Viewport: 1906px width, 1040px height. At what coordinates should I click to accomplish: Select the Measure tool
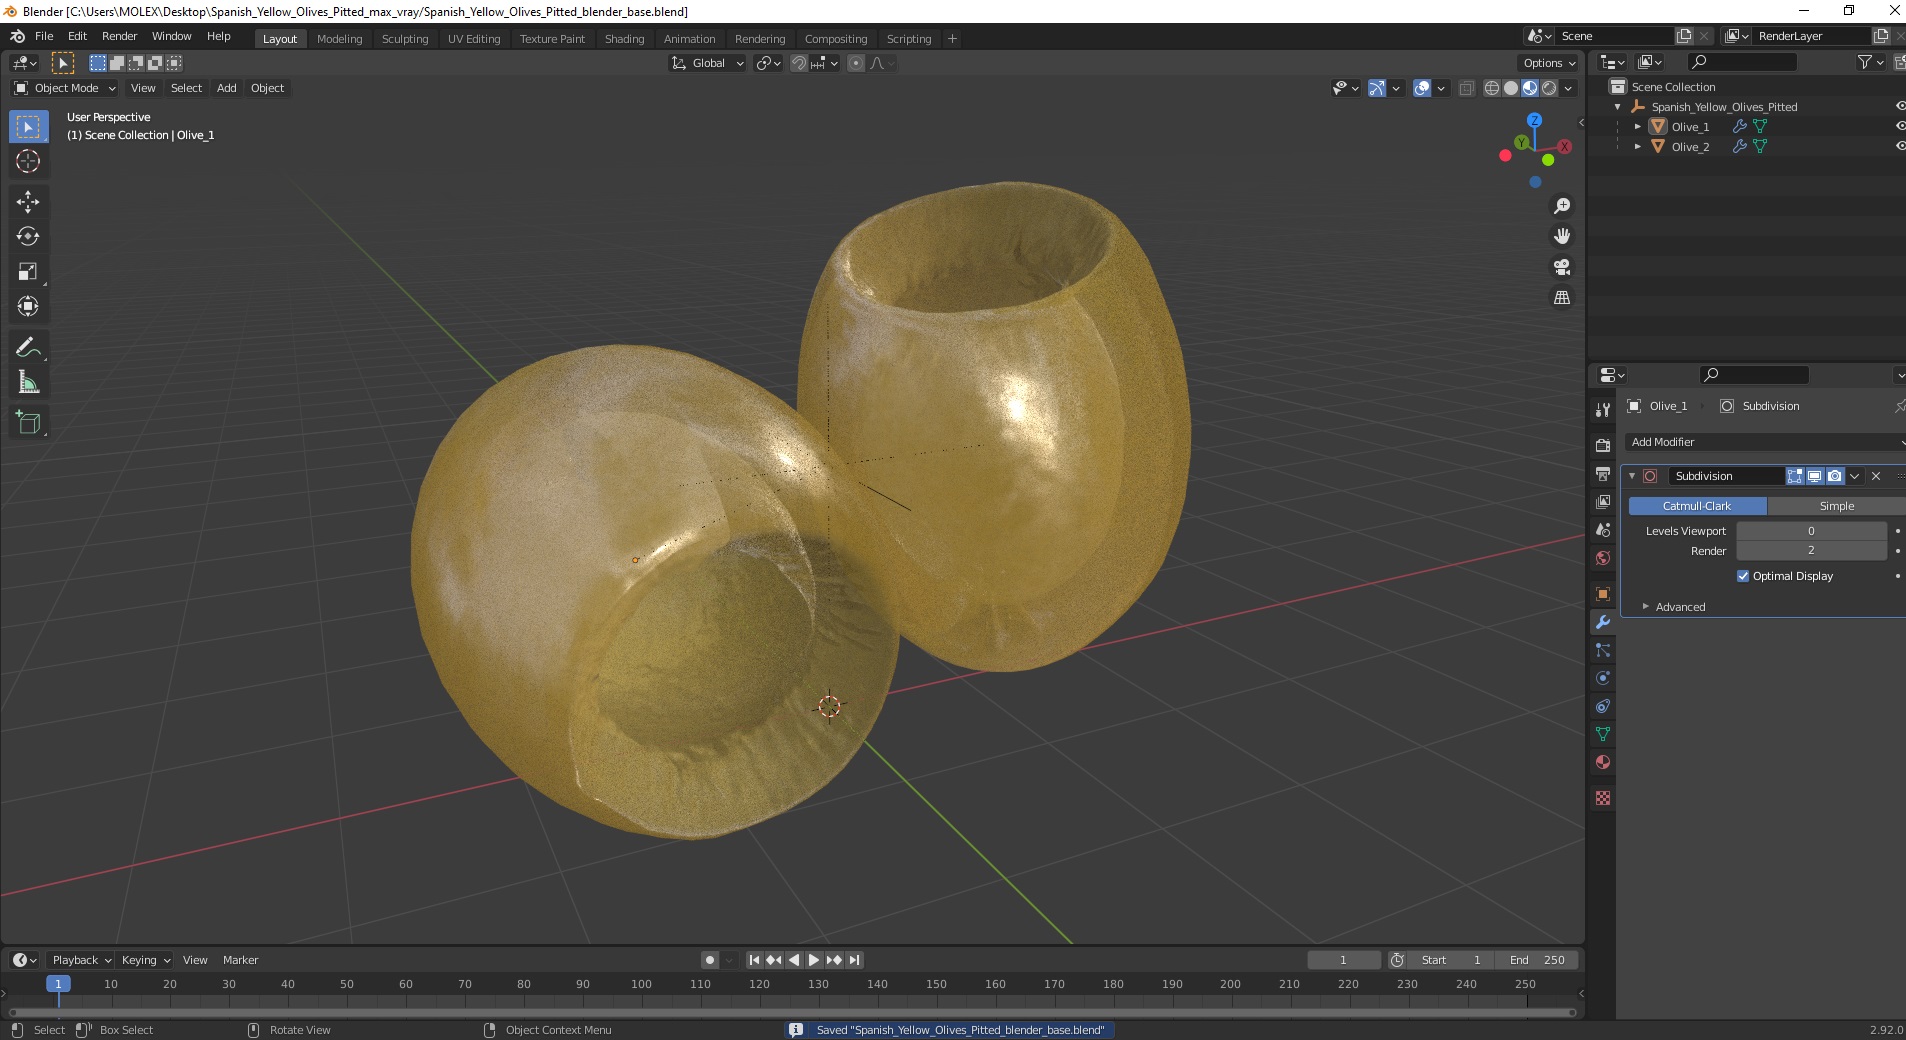click(x=28, y=382)
